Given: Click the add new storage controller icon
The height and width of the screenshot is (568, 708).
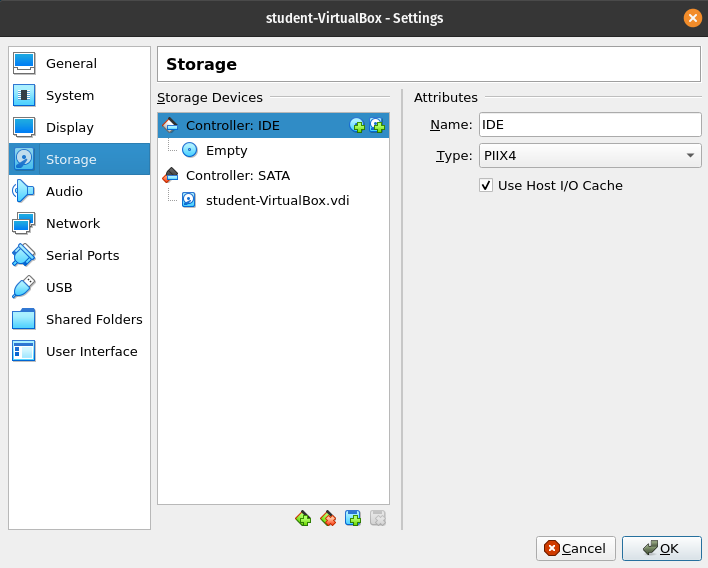Looking at the screenshot, I should point(304,518).
